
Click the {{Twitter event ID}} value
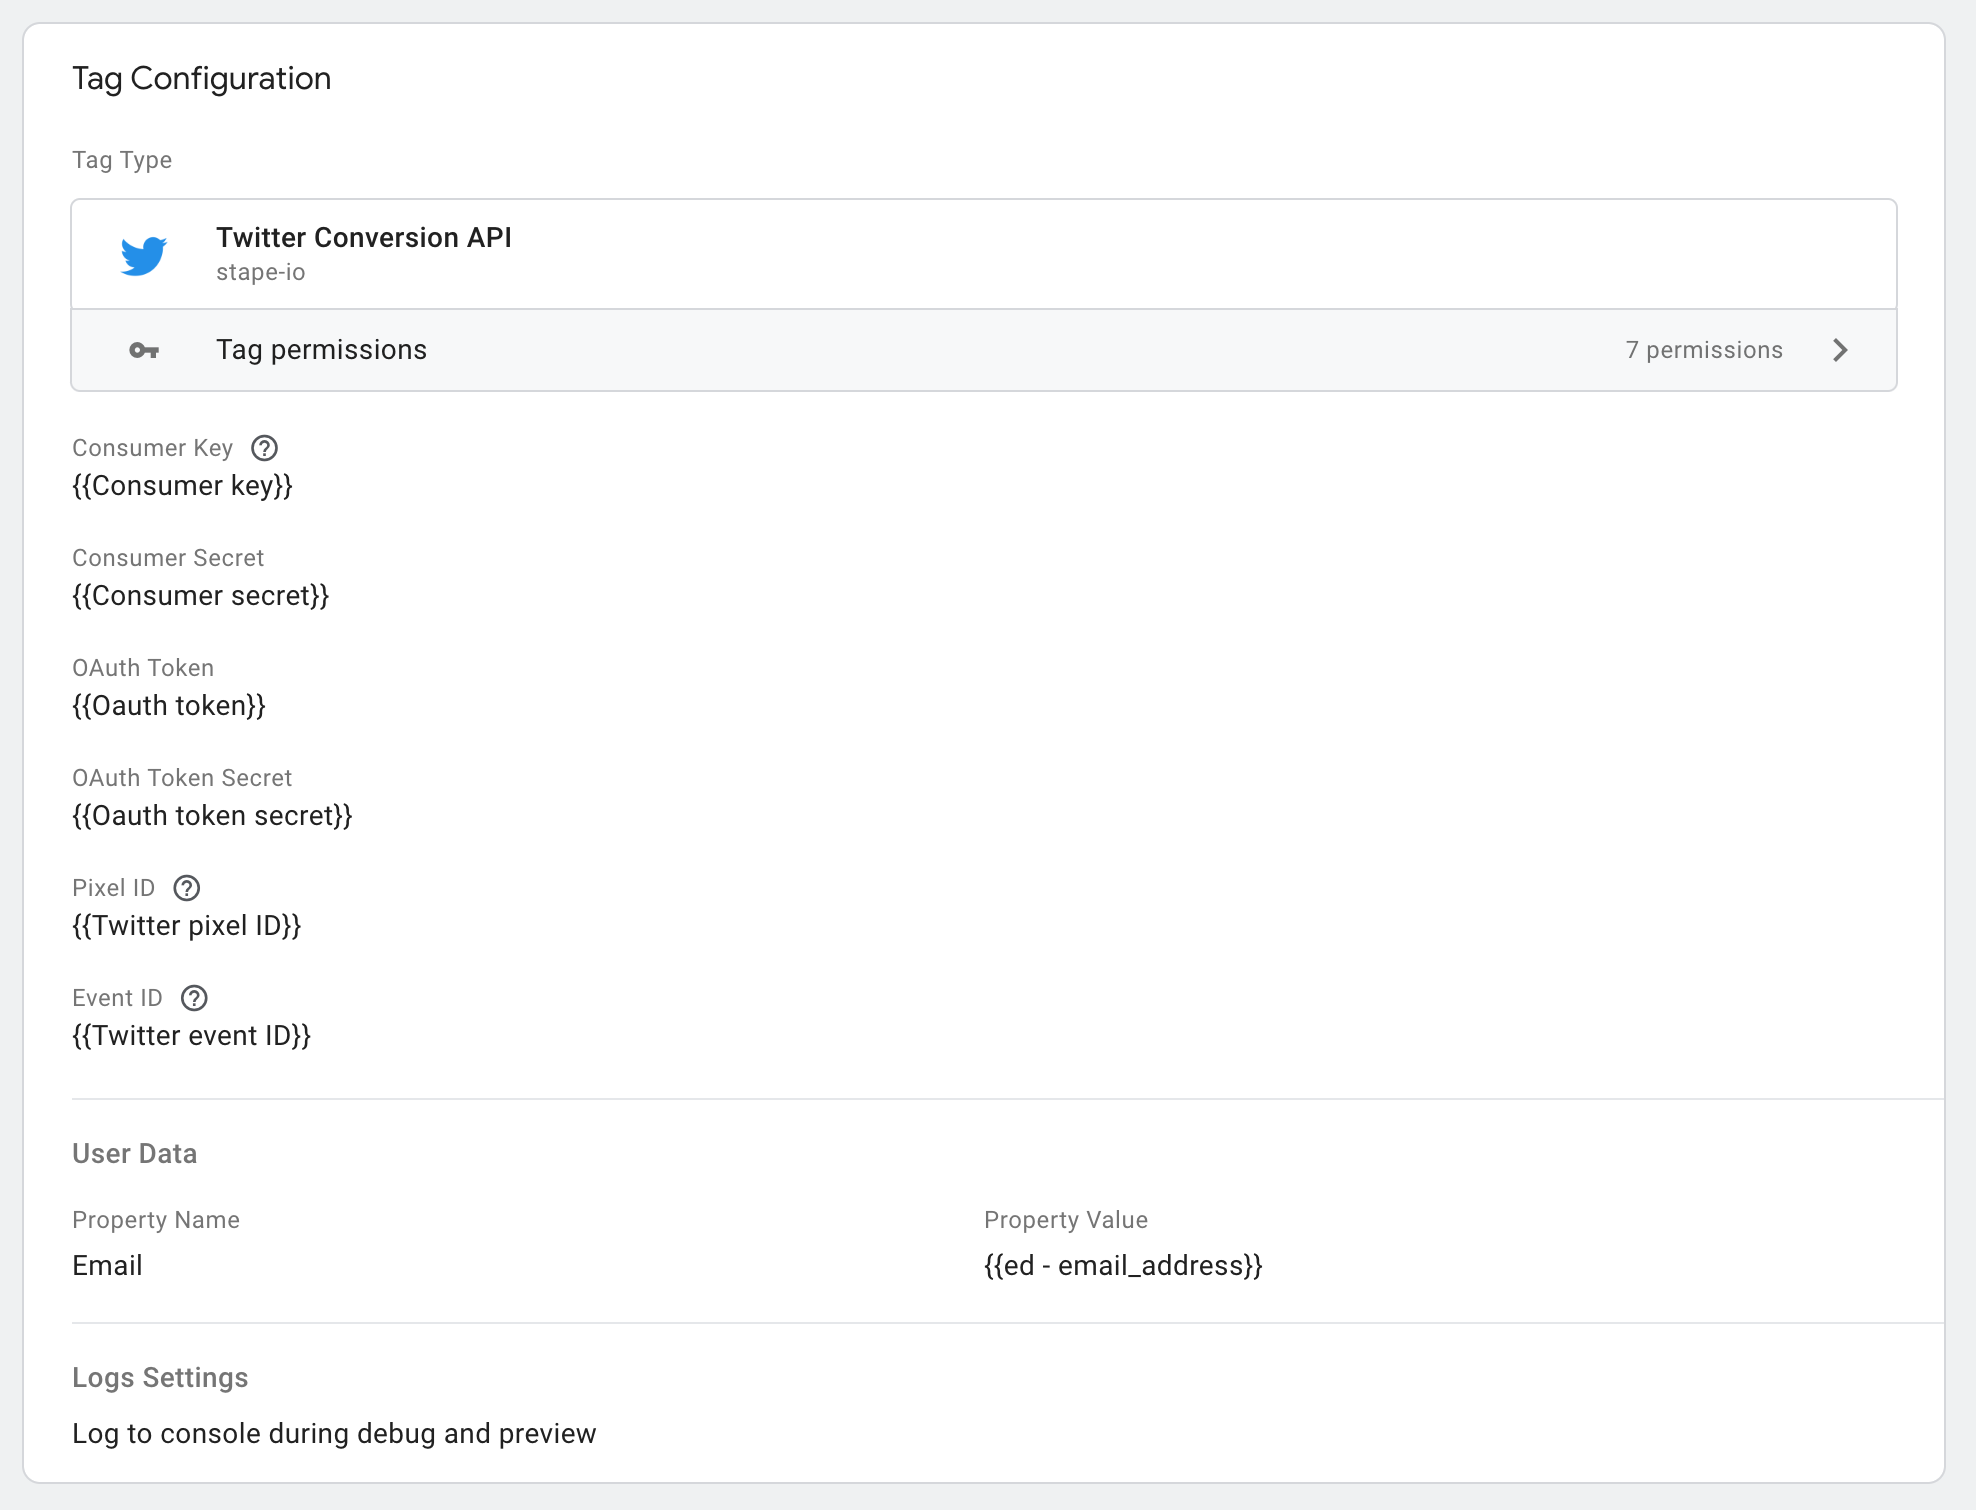(191, 1036)
